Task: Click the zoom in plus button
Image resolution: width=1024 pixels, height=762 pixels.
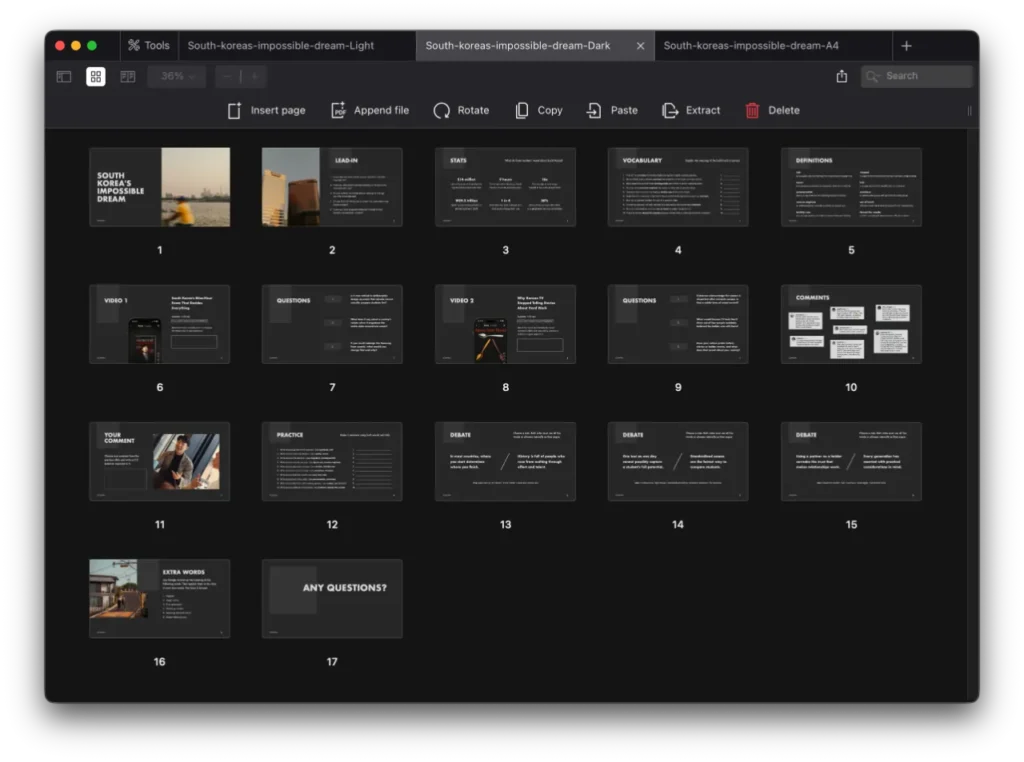Action: coord(255,76)
